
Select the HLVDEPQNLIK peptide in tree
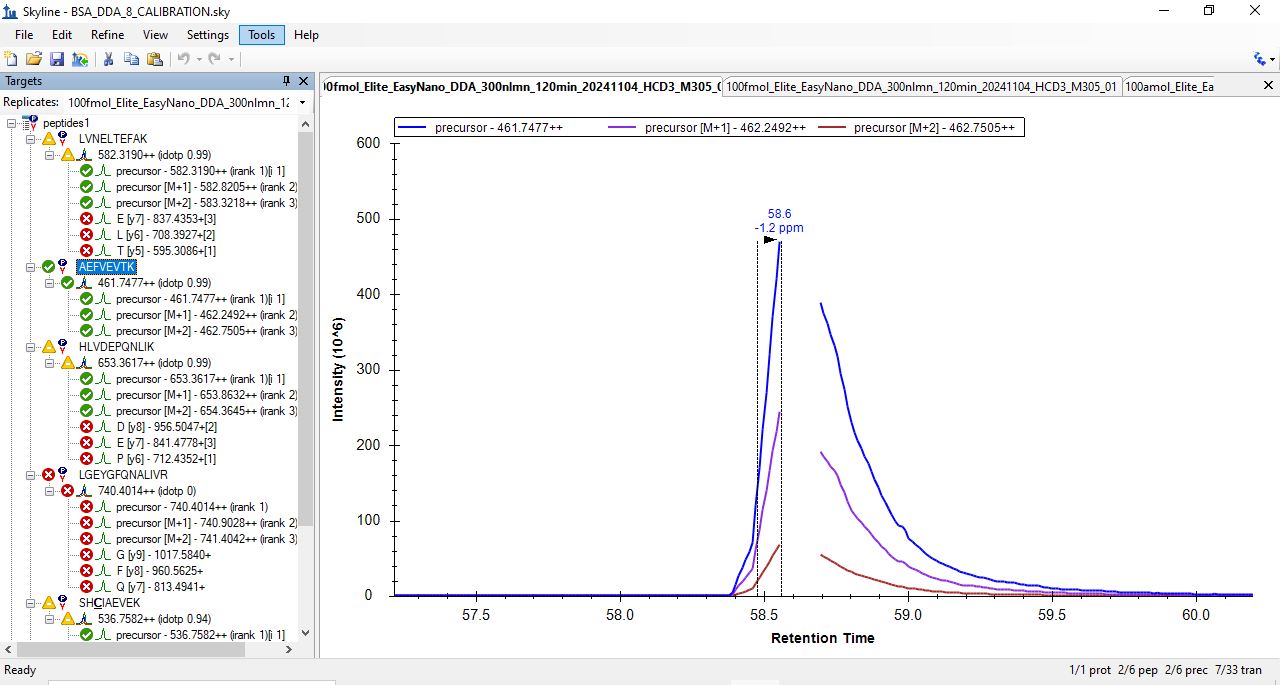pos(116,347)
